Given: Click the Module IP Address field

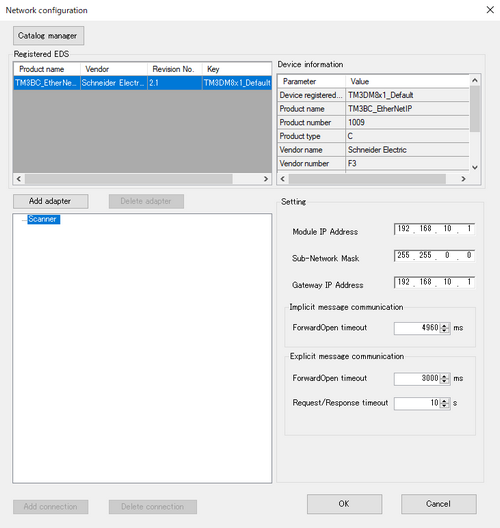Looking at the screenshot, I should [434, 229].
